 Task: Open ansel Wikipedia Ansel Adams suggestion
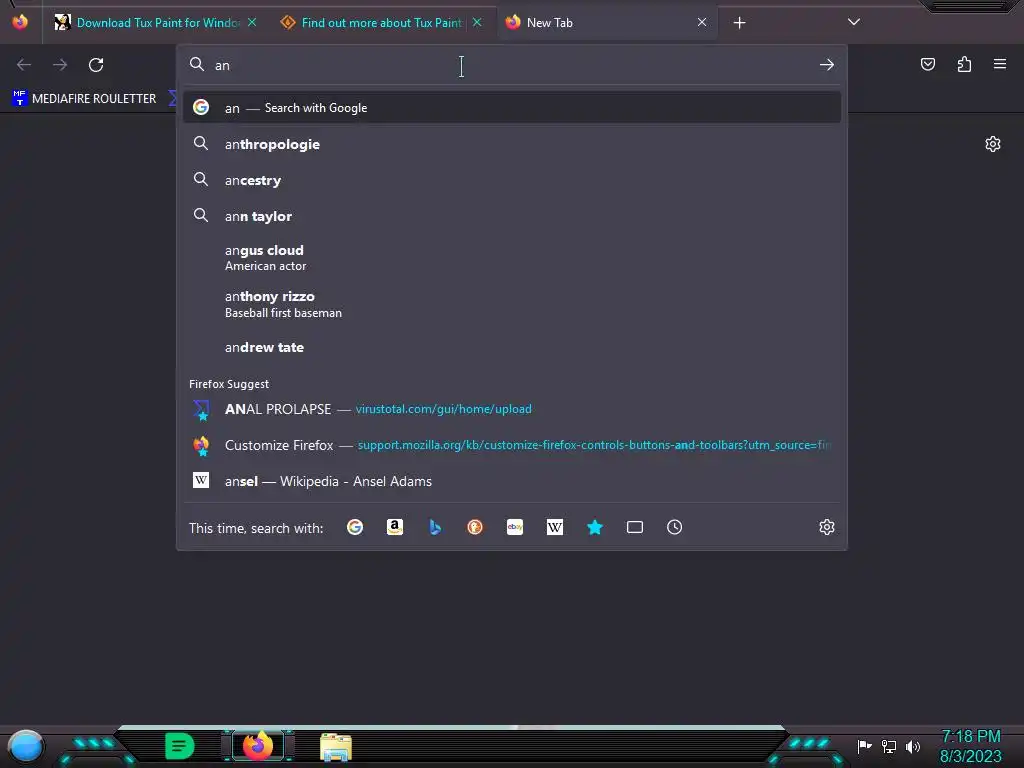click(x=512, y=481)
